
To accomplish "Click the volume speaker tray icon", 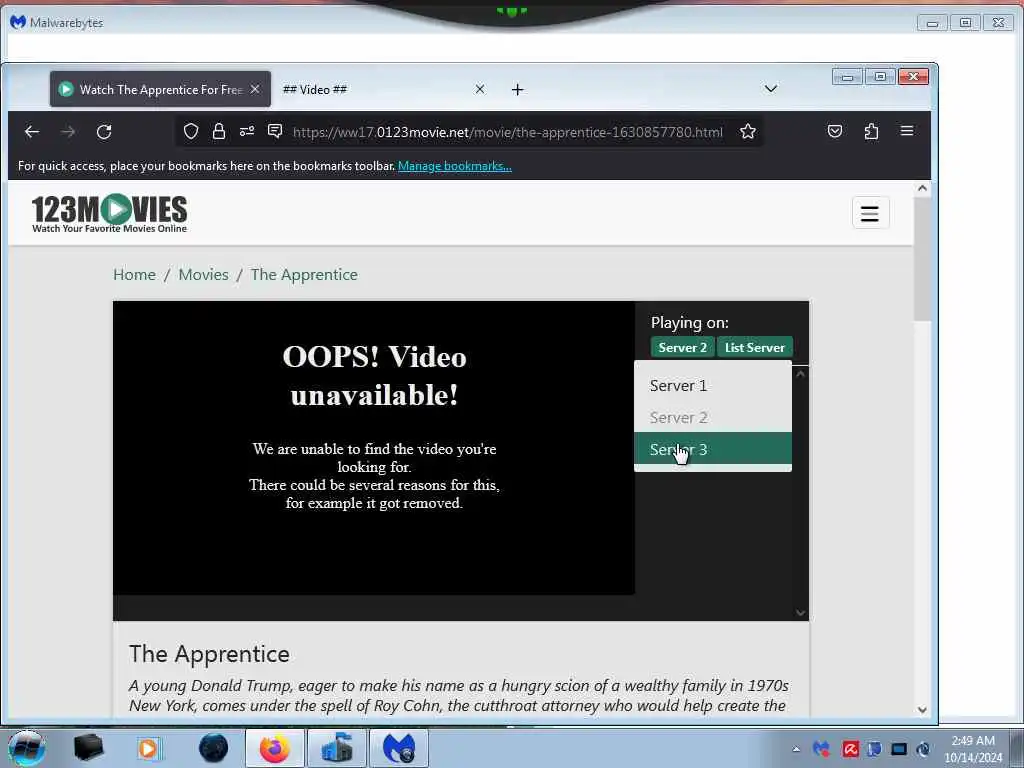I will click(x=923, y=748).
